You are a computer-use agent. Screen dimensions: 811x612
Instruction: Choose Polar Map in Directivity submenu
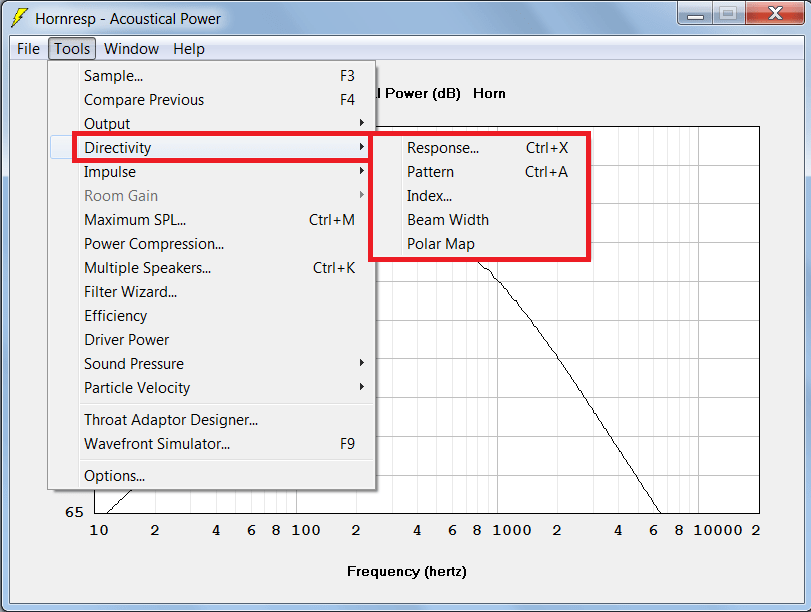tap(480, 243)
